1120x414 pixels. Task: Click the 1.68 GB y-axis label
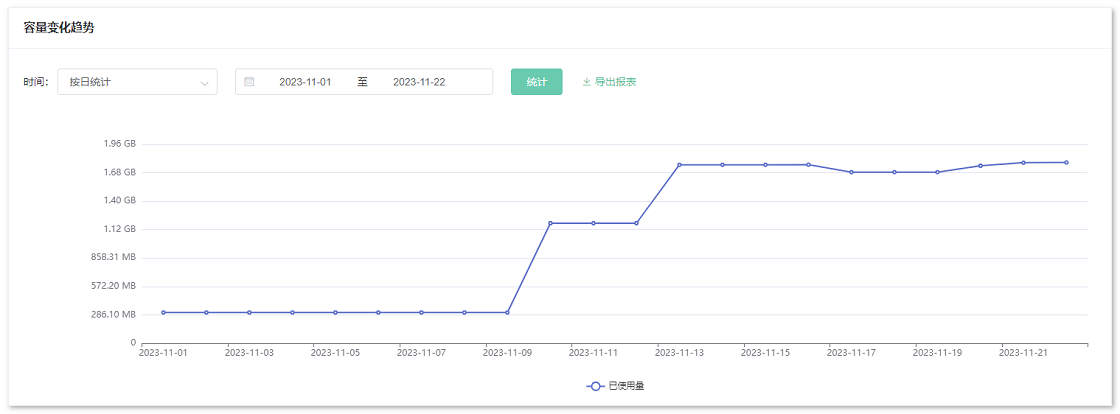pyautogui.click(x=120, y=172)
